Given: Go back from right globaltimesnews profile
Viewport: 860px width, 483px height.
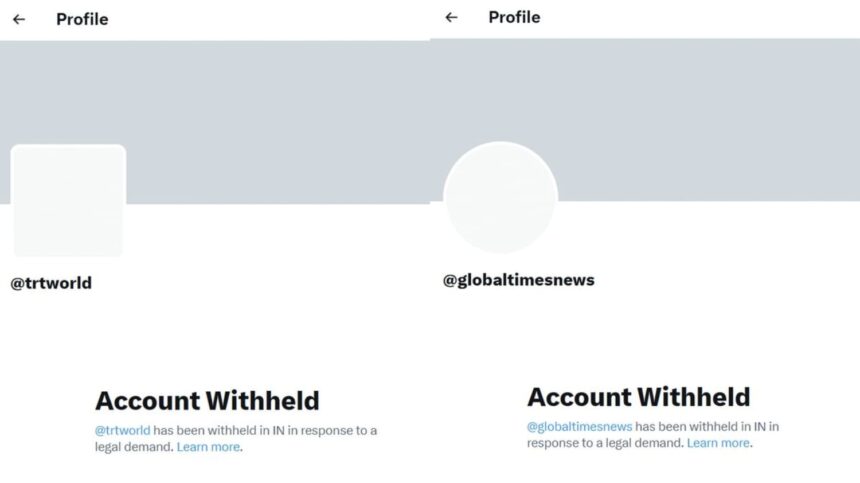Looking at the screenshot, I should (451, 18).
